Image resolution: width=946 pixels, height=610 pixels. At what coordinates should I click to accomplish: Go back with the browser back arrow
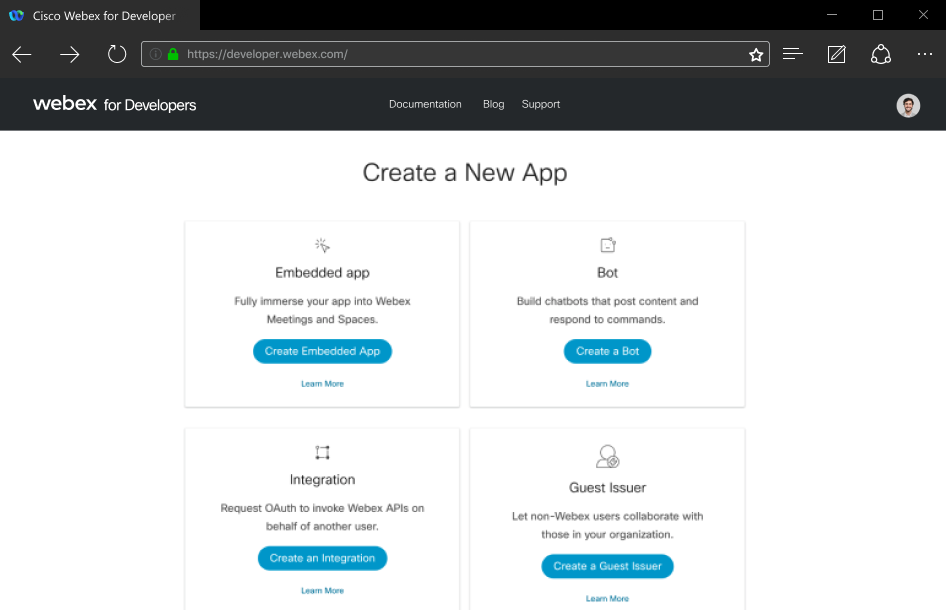(22, 54)
